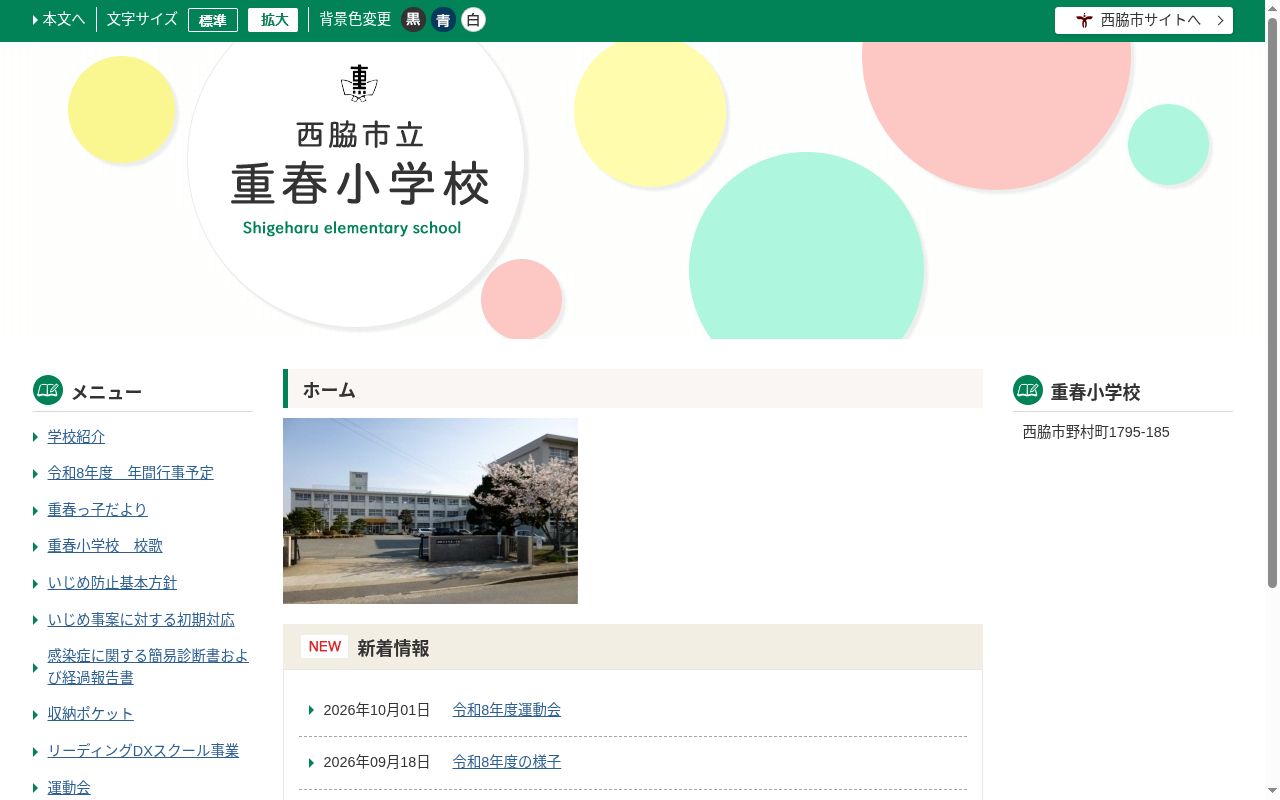The image size is (1280, 800).
Task: Click the ホーム page heading
Action: (x=633, y=389)
